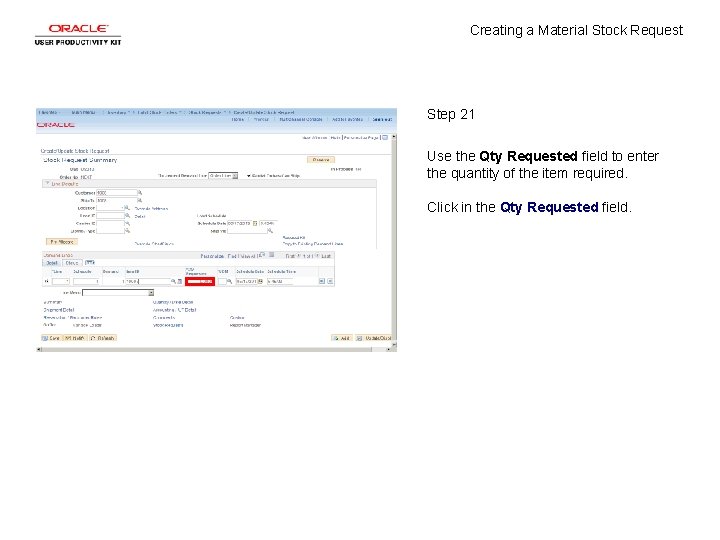Image resolution: width=720 pixels, height=540 pixels.
Task: Click the grid view-in-new-window icon
Action: [262, 255]
